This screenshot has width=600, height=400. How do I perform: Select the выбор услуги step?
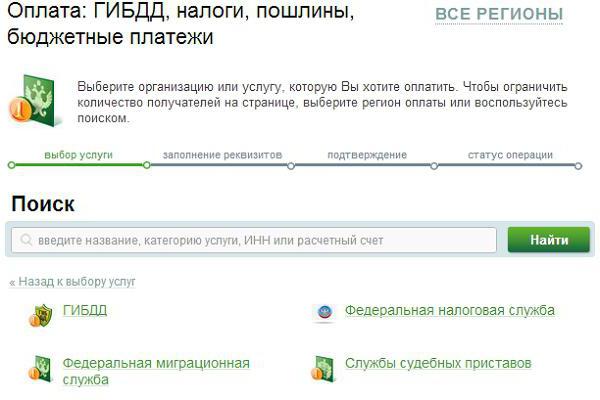(78, 155)
